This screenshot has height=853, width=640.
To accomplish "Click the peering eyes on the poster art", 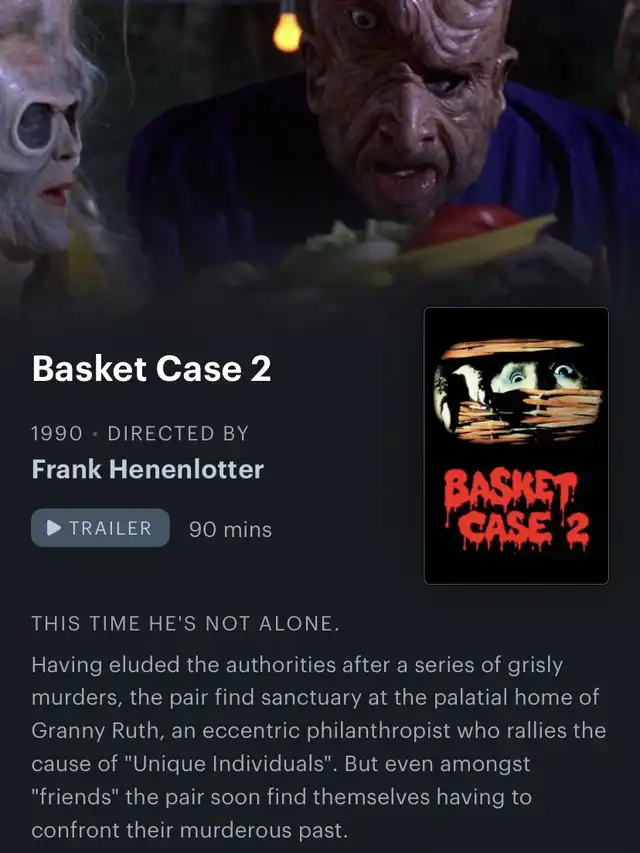I will 539,374.
